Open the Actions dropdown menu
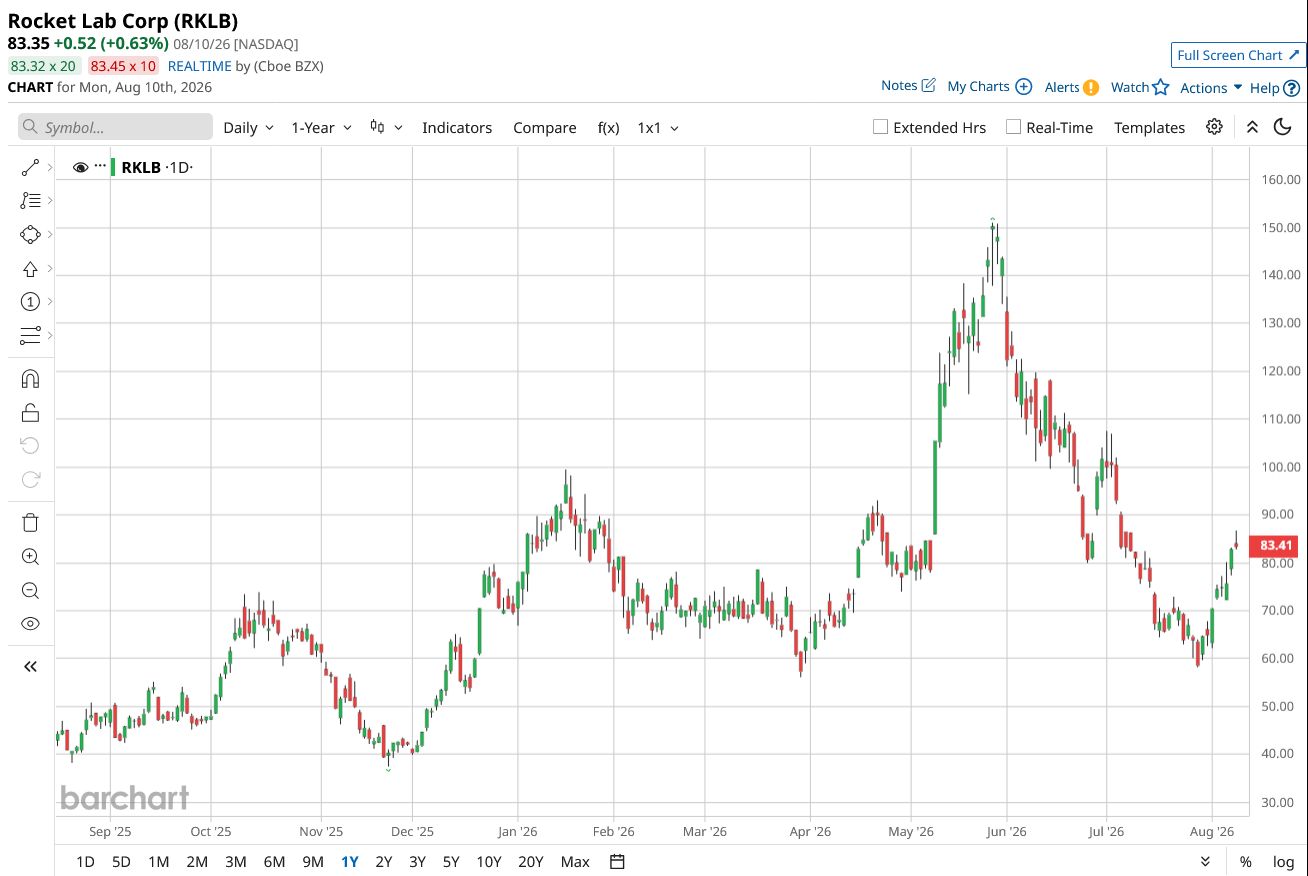The width and height of the screenshot is (1308, 876). point(1211,88)
